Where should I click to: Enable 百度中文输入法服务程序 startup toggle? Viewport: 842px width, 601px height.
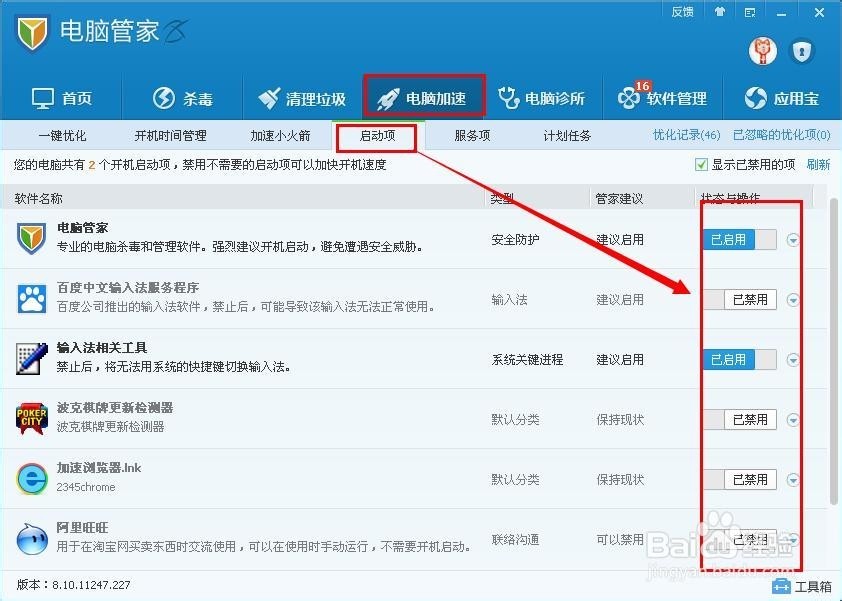pos(739,299)
